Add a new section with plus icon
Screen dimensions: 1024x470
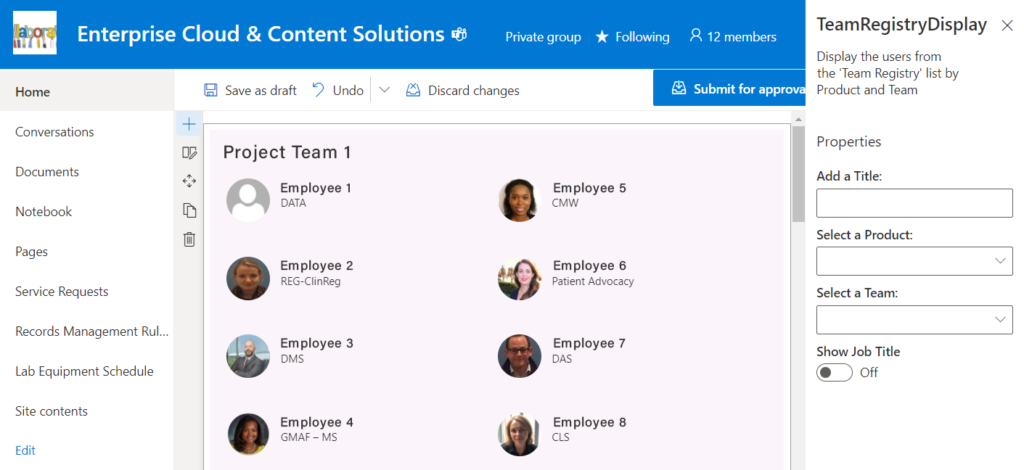click(189, 123)
